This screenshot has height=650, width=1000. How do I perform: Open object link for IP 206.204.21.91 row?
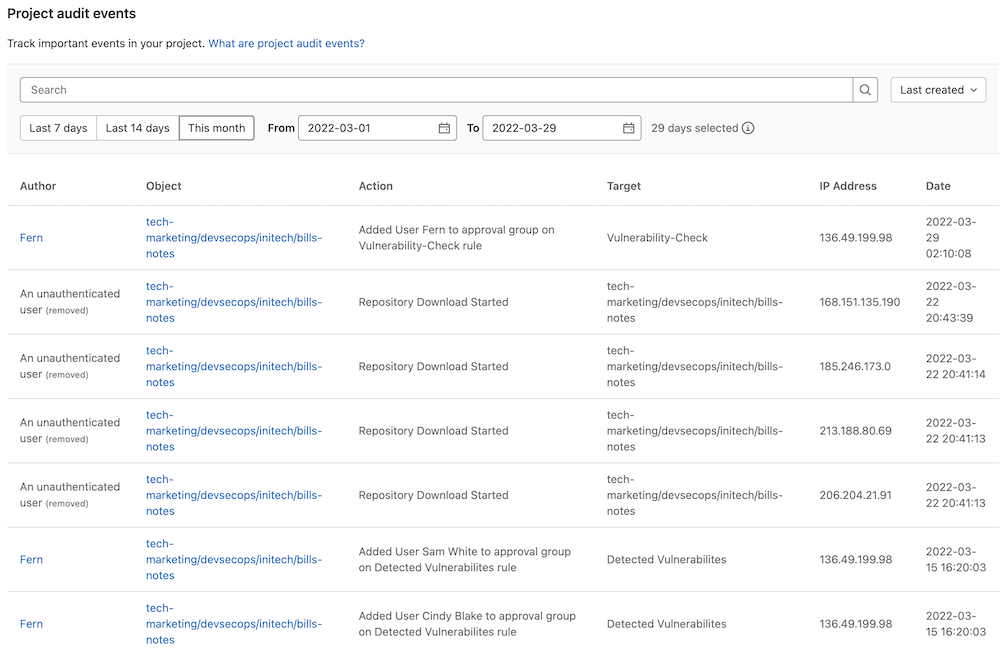point(233,495)
